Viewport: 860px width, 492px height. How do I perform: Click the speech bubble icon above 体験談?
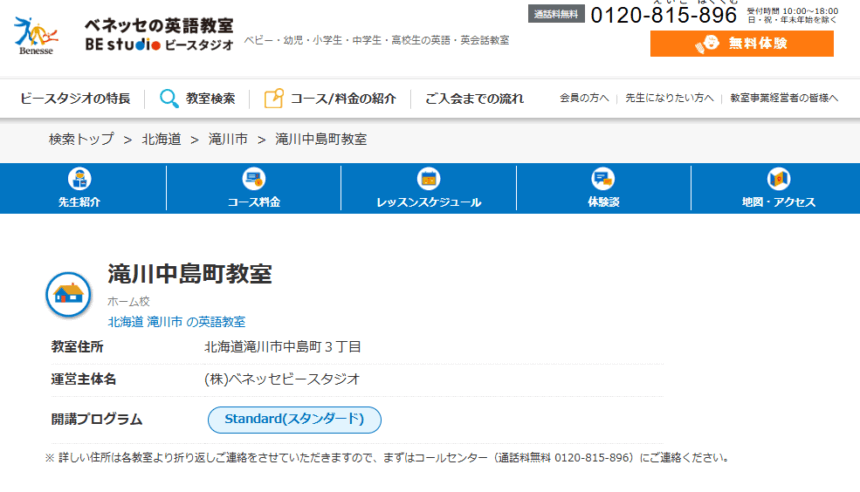603,179
